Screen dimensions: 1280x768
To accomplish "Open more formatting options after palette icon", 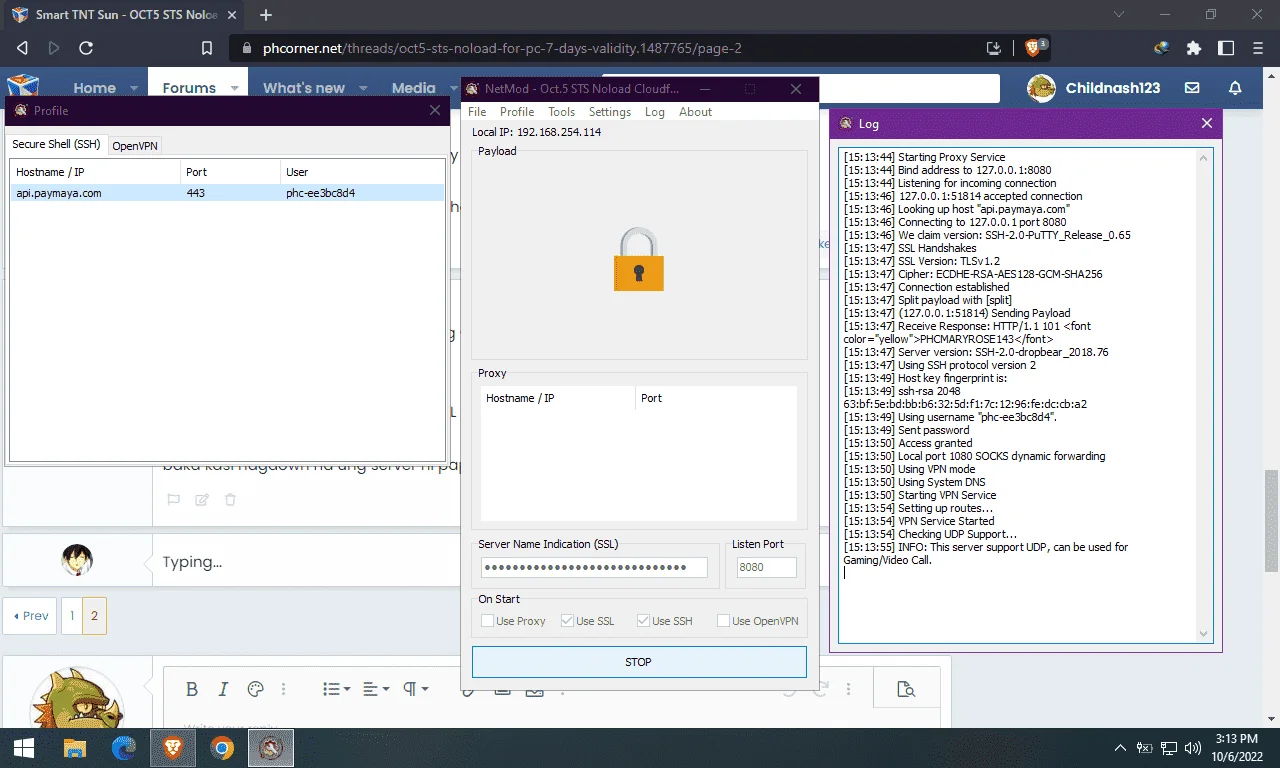I will pos(284,689).
